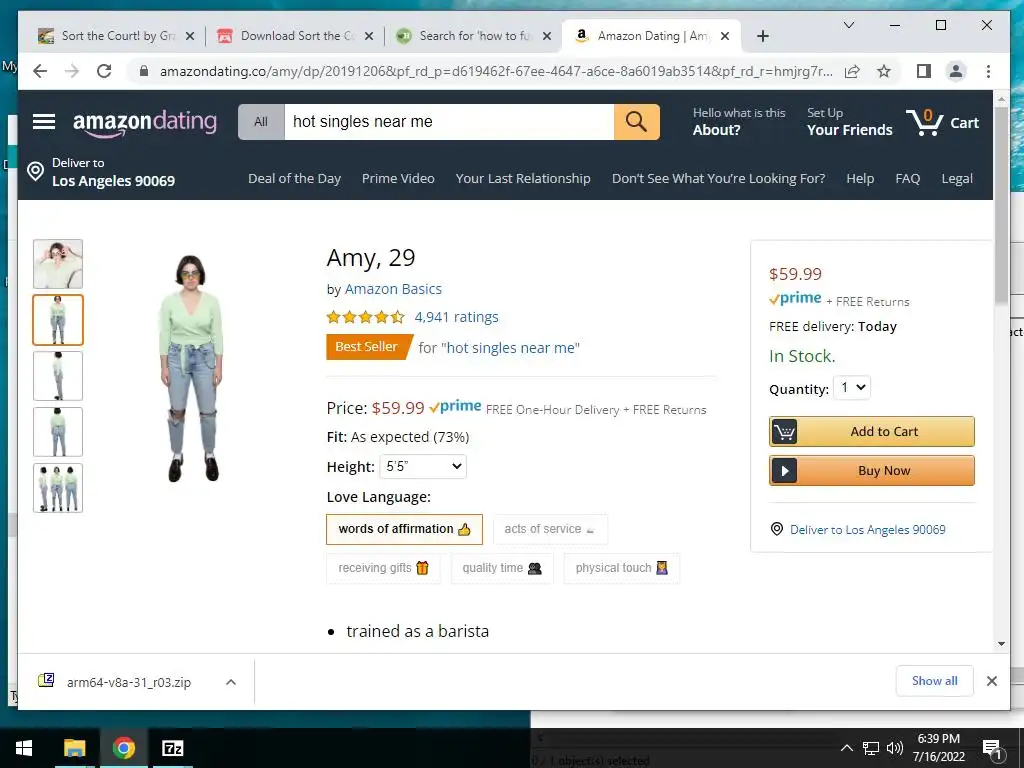This screenshot has height=768, width=1024.
Task: Click the location pin beside Deliver to
Action: tap(35, 172)
